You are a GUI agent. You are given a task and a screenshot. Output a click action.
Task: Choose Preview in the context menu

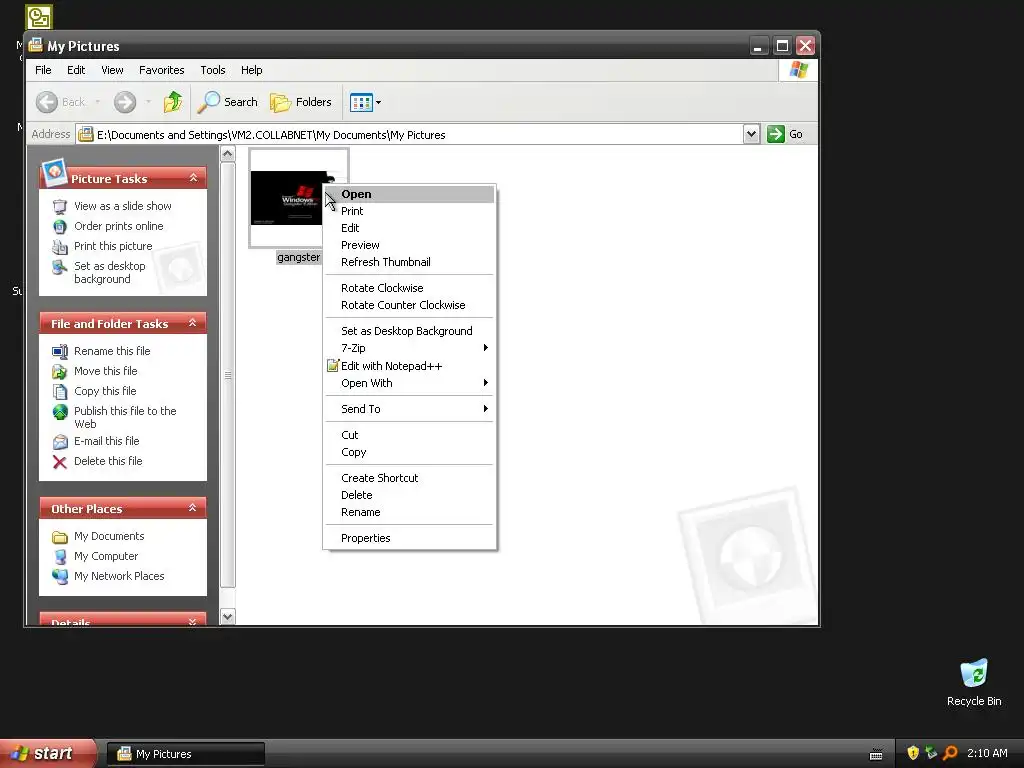(409, 245)
